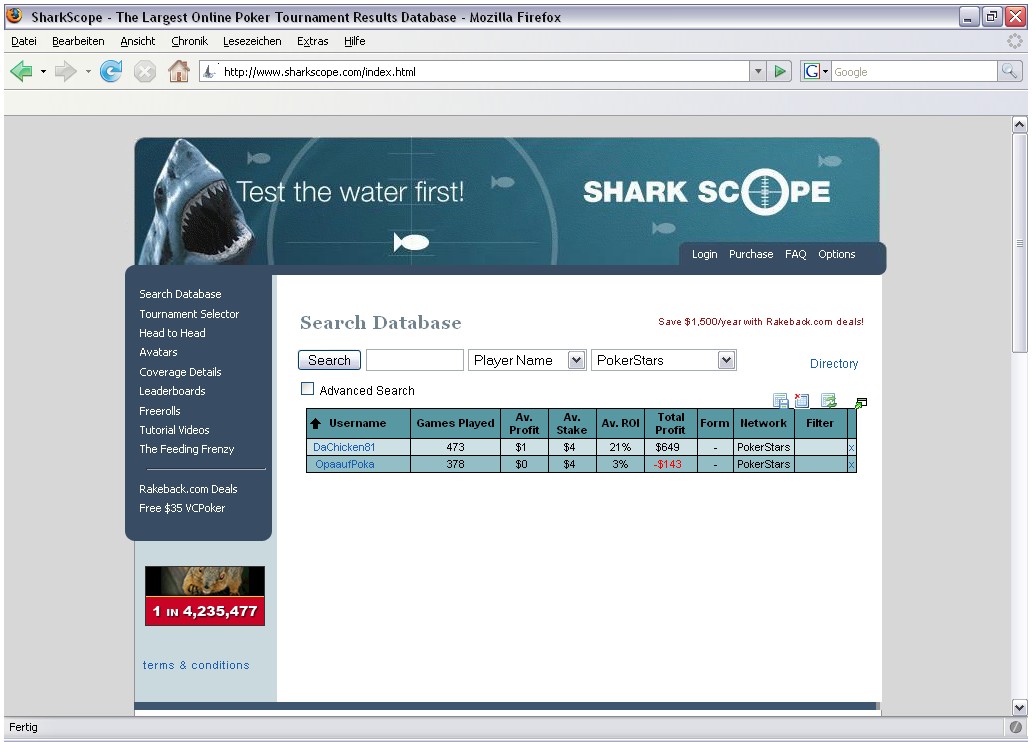
Task: Open the Ansicht menu
Action: (x=138, y=41)
